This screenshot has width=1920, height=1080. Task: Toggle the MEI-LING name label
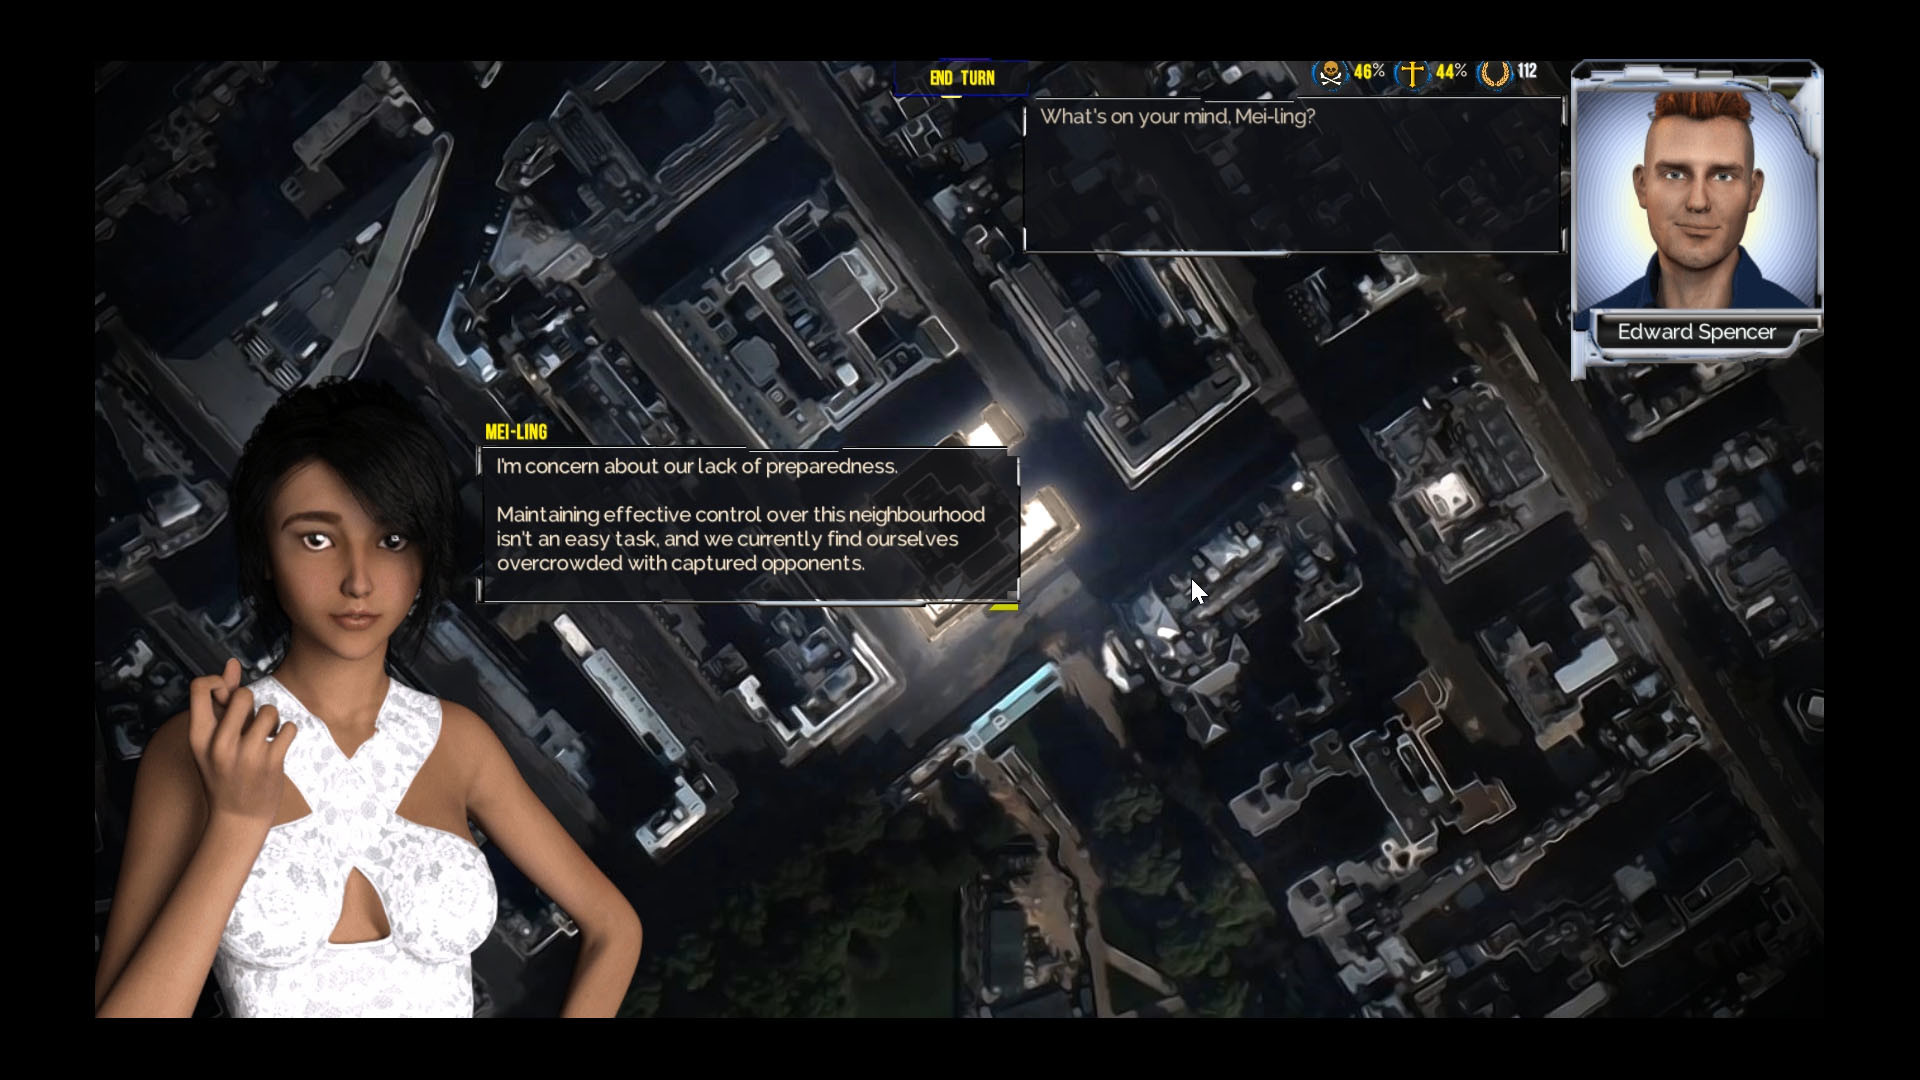click(515, 432)
